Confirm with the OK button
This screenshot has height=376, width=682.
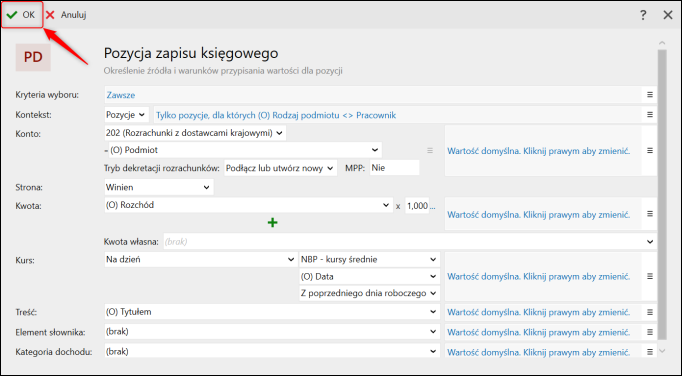(22, 15)
